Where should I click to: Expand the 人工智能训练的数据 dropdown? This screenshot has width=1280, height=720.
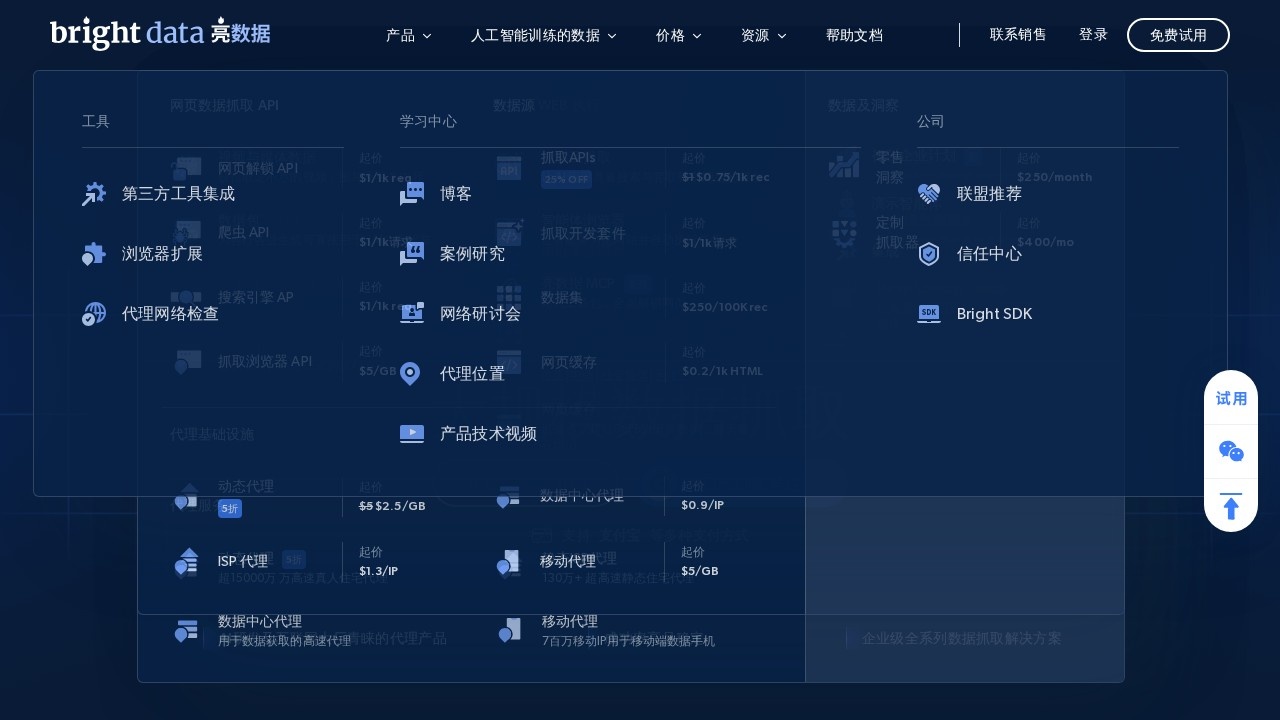point(543,35)
